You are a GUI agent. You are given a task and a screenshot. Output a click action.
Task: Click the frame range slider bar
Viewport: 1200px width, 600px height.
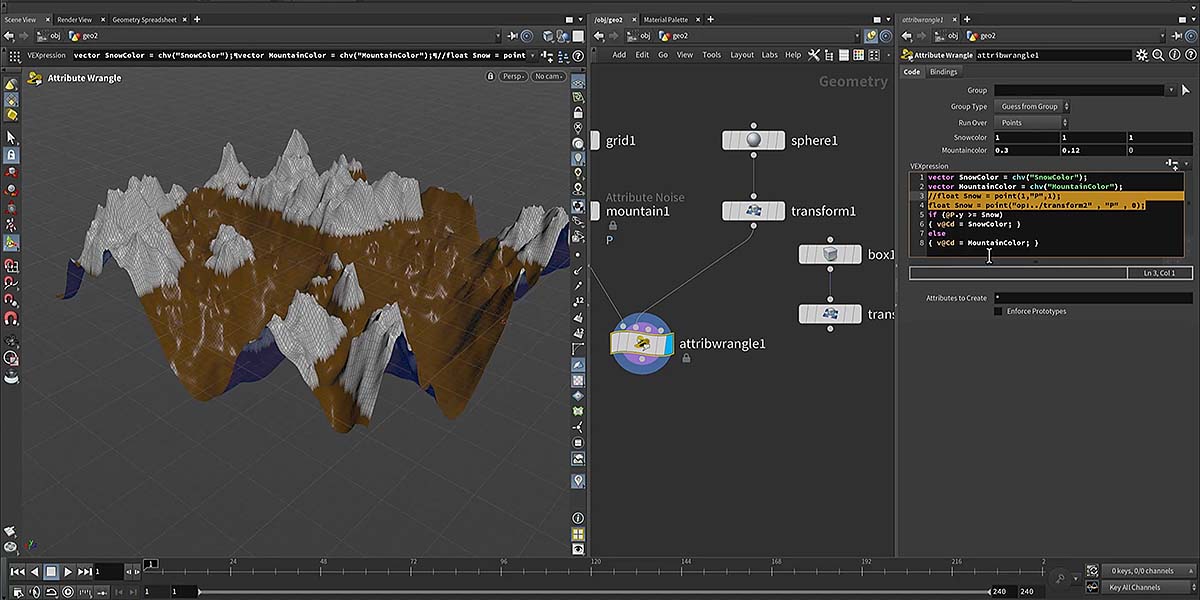(x=594, y=592)
